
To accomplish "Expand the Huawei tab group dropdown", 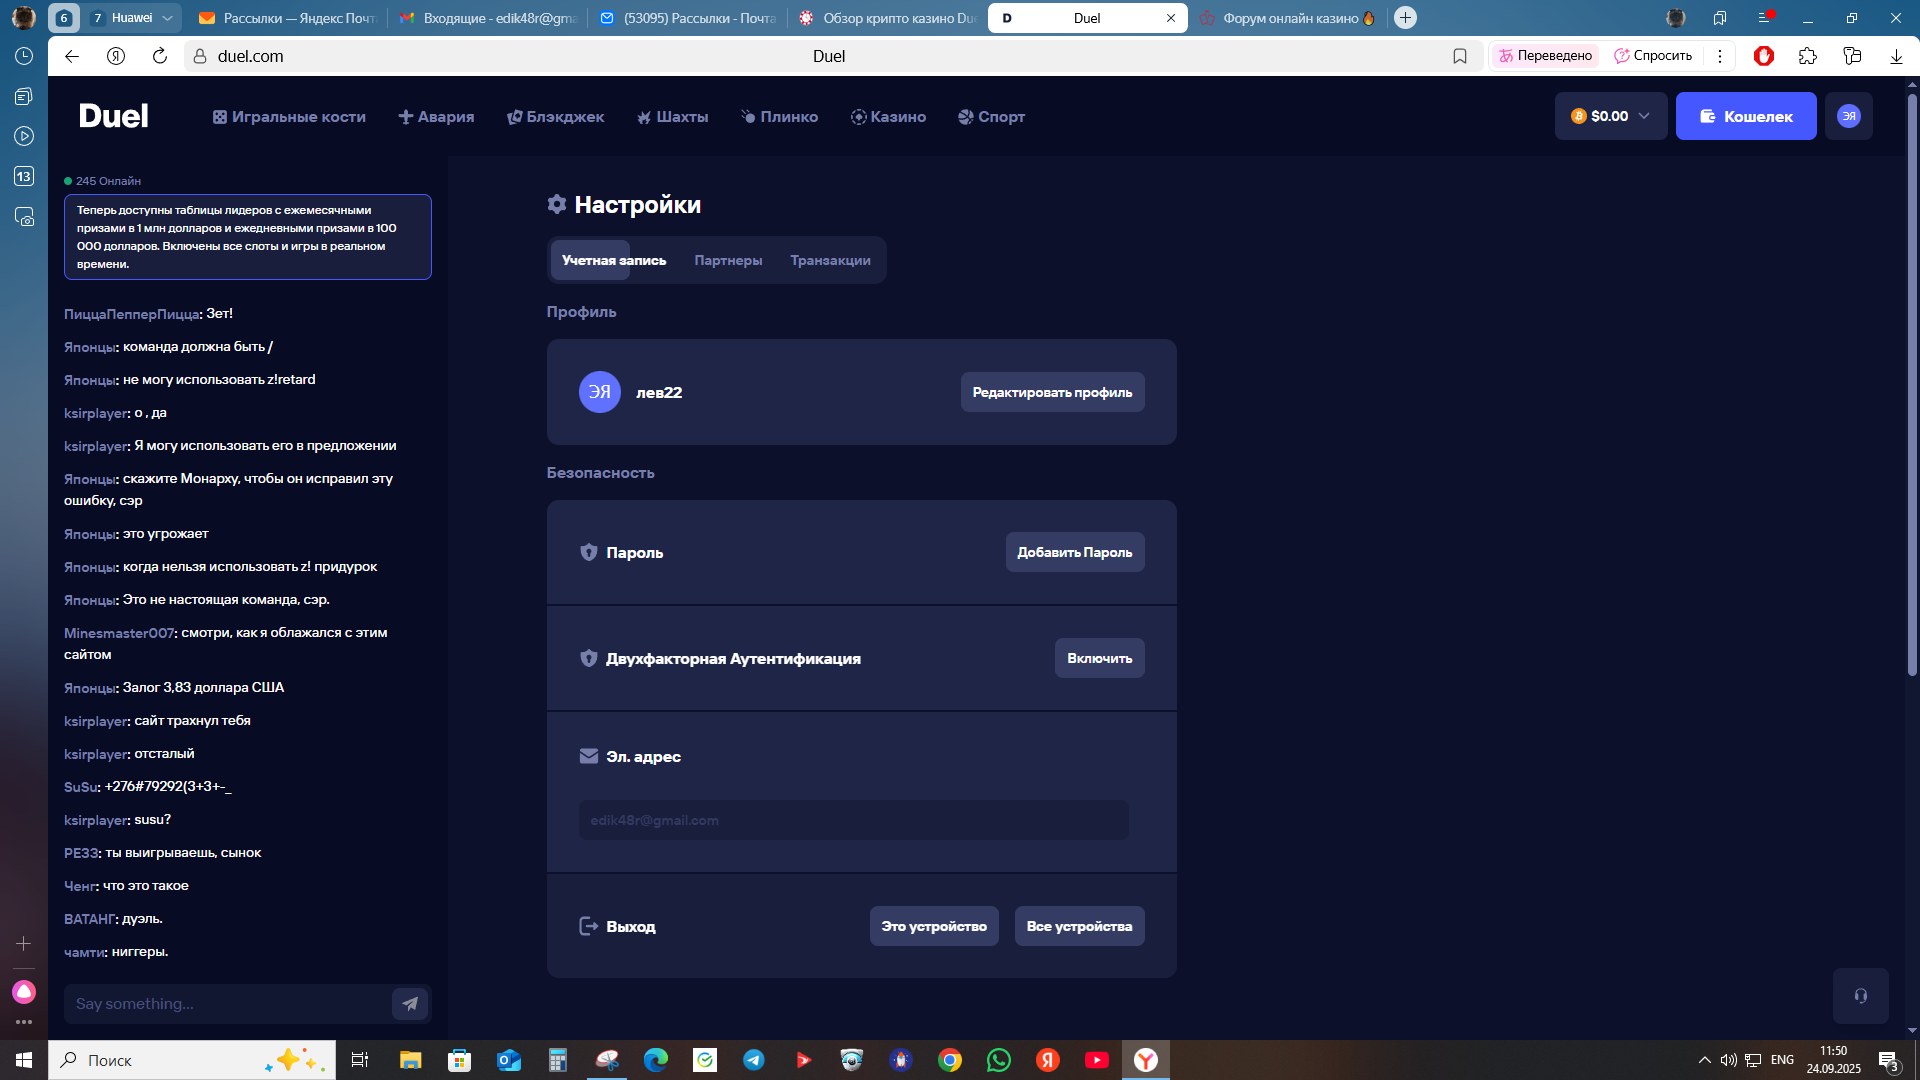I will pos(167,18).
